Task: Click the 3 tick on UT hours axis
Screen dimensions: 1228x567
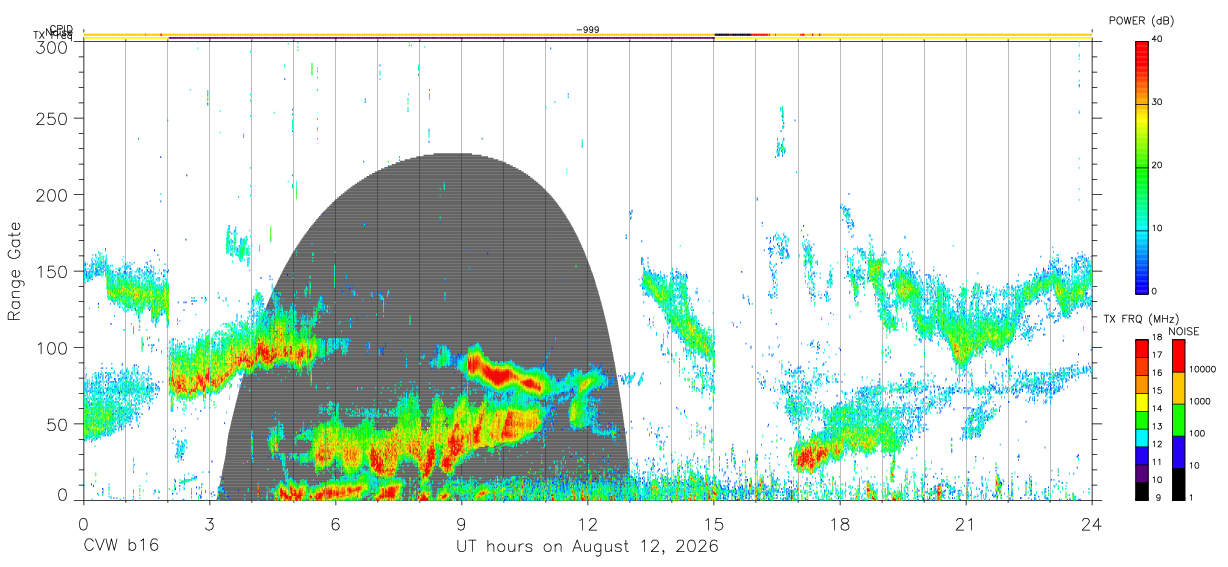Action: (x=209, y=524)
